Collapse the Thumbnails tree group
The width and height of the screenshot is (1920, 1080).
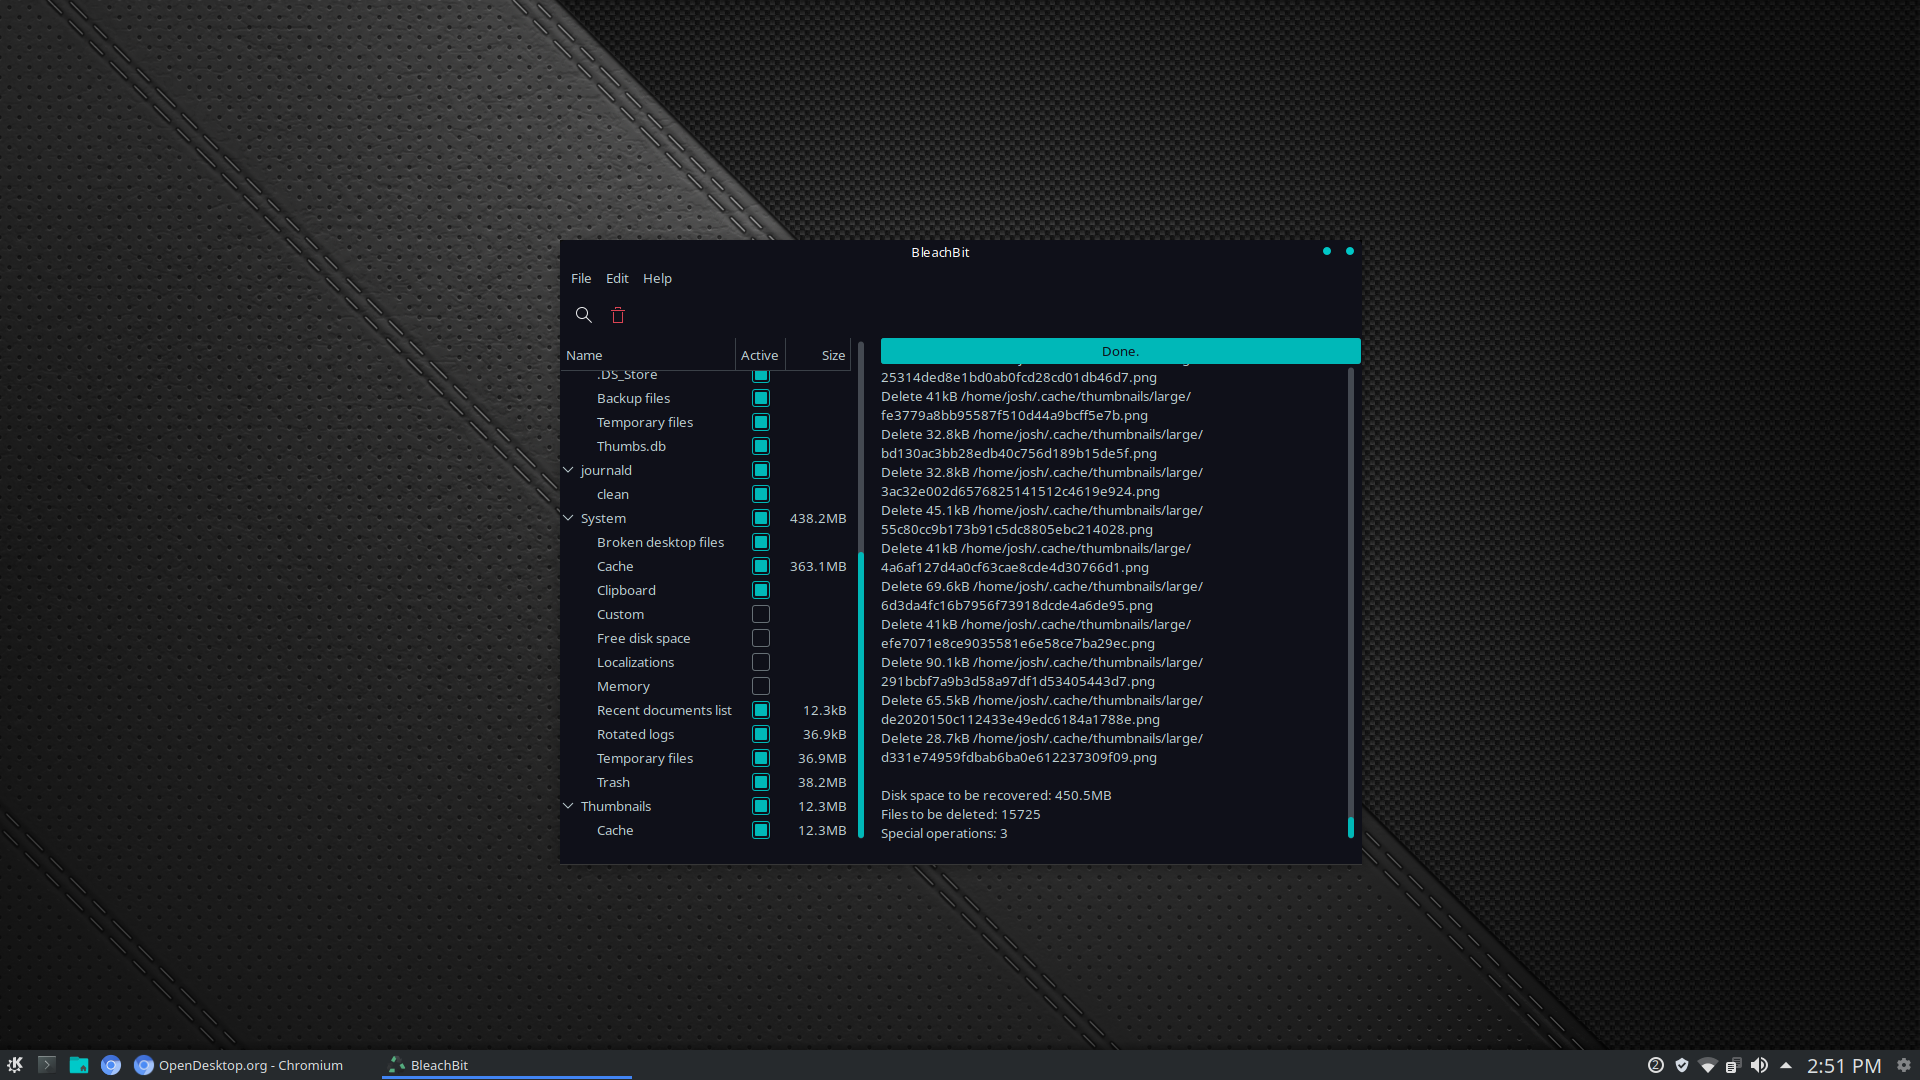coord(568,806)
